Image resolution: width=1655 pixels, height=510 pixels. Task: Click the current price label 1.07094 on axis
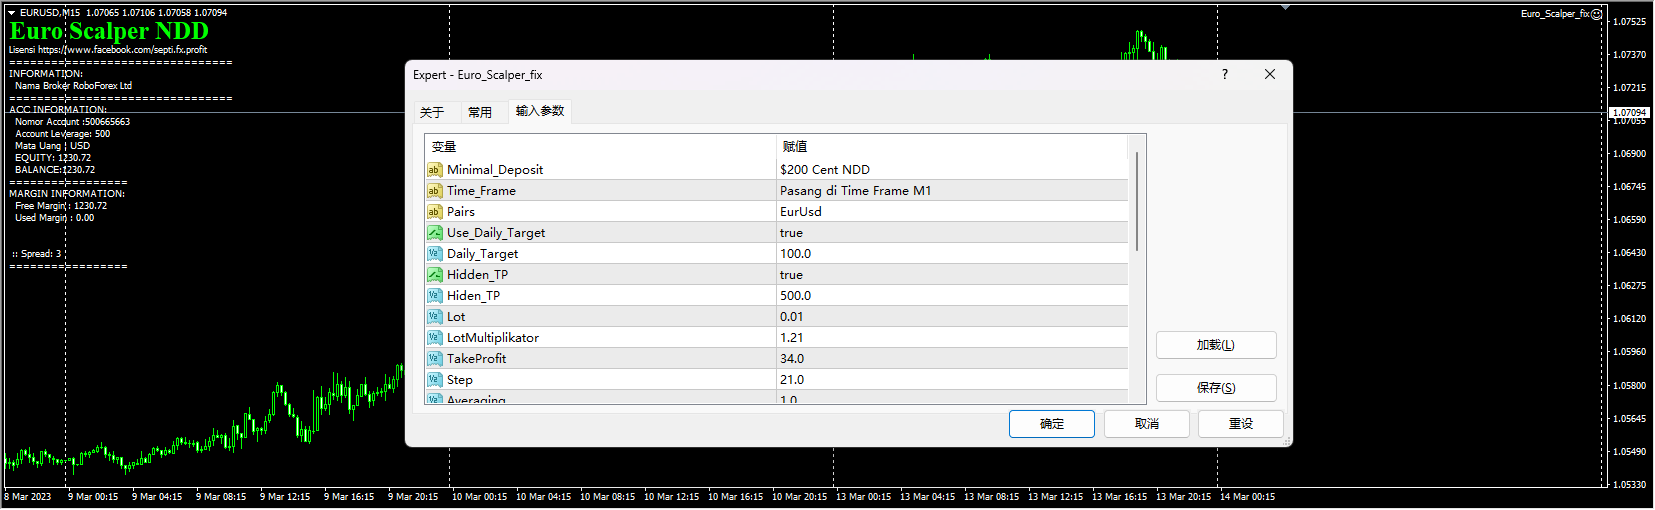[1629, 113]
